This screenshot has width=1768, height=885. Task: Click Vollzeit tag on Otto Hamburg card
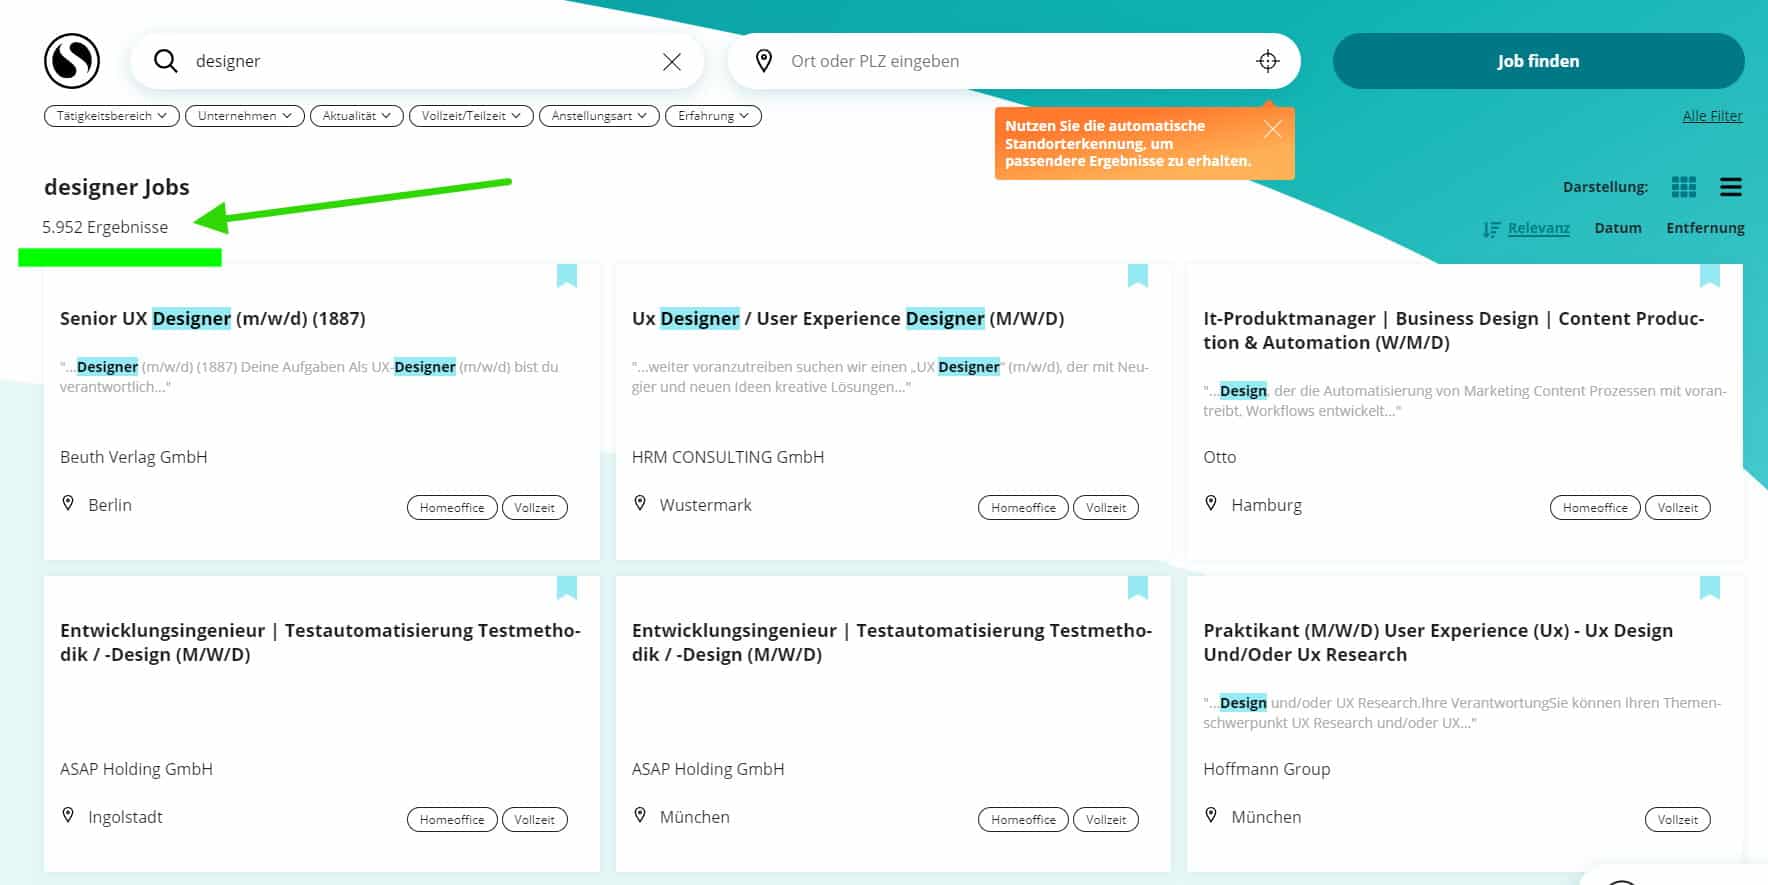pyautogui.click(x=1678, y=508)
